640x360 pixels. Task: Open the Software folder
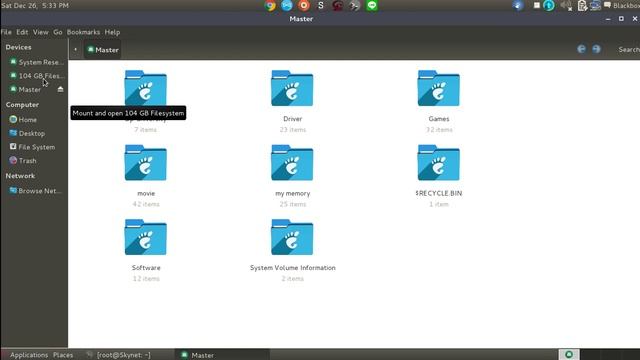pos(146,238)
